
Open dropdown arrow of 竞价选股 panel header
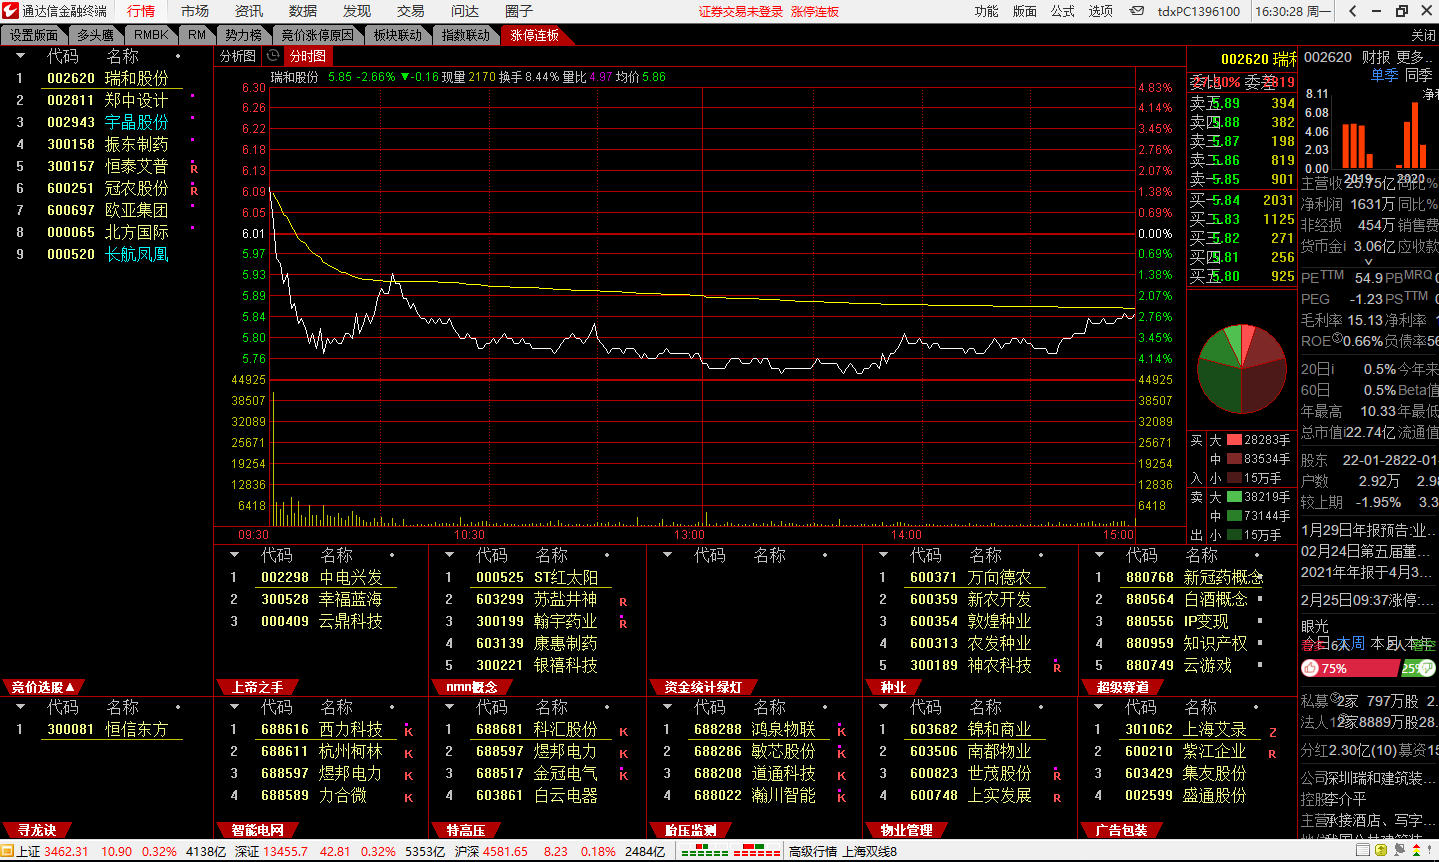[x=69, y=687]
